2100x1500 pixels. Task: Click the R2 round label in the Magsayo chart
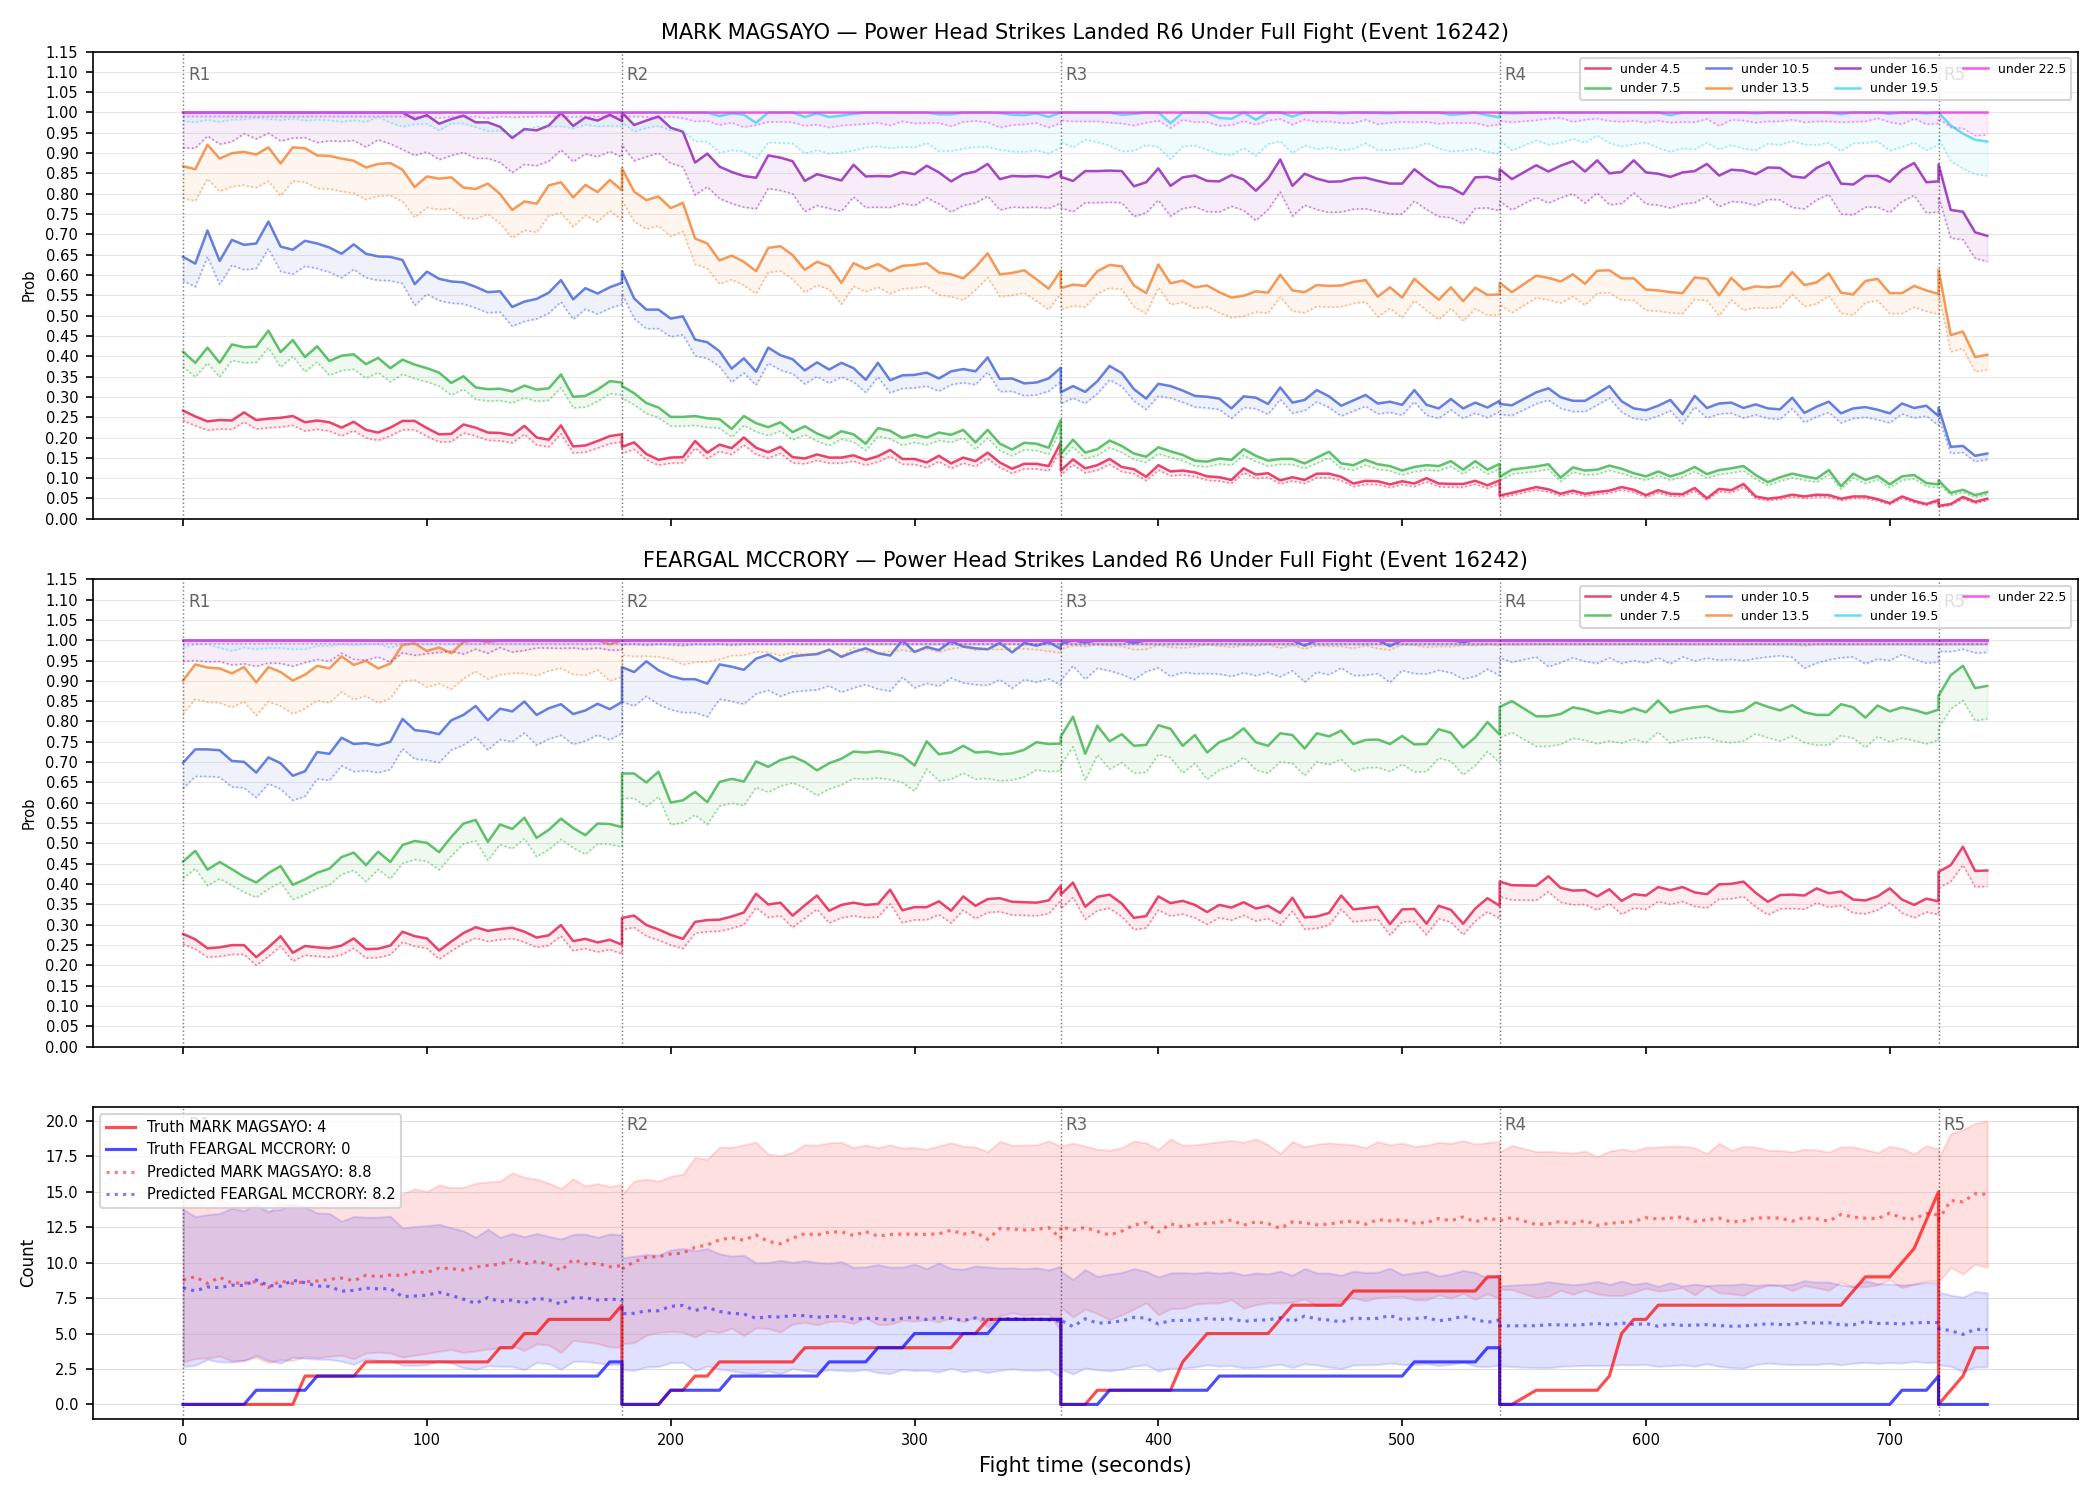[x=637, y=74]
